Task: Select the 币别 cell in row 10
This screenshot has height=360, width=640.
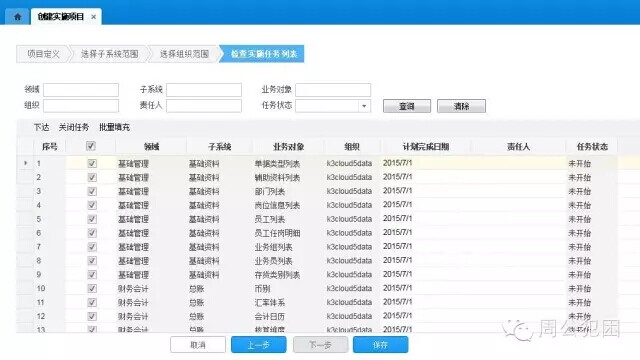Action: point(262,289)
